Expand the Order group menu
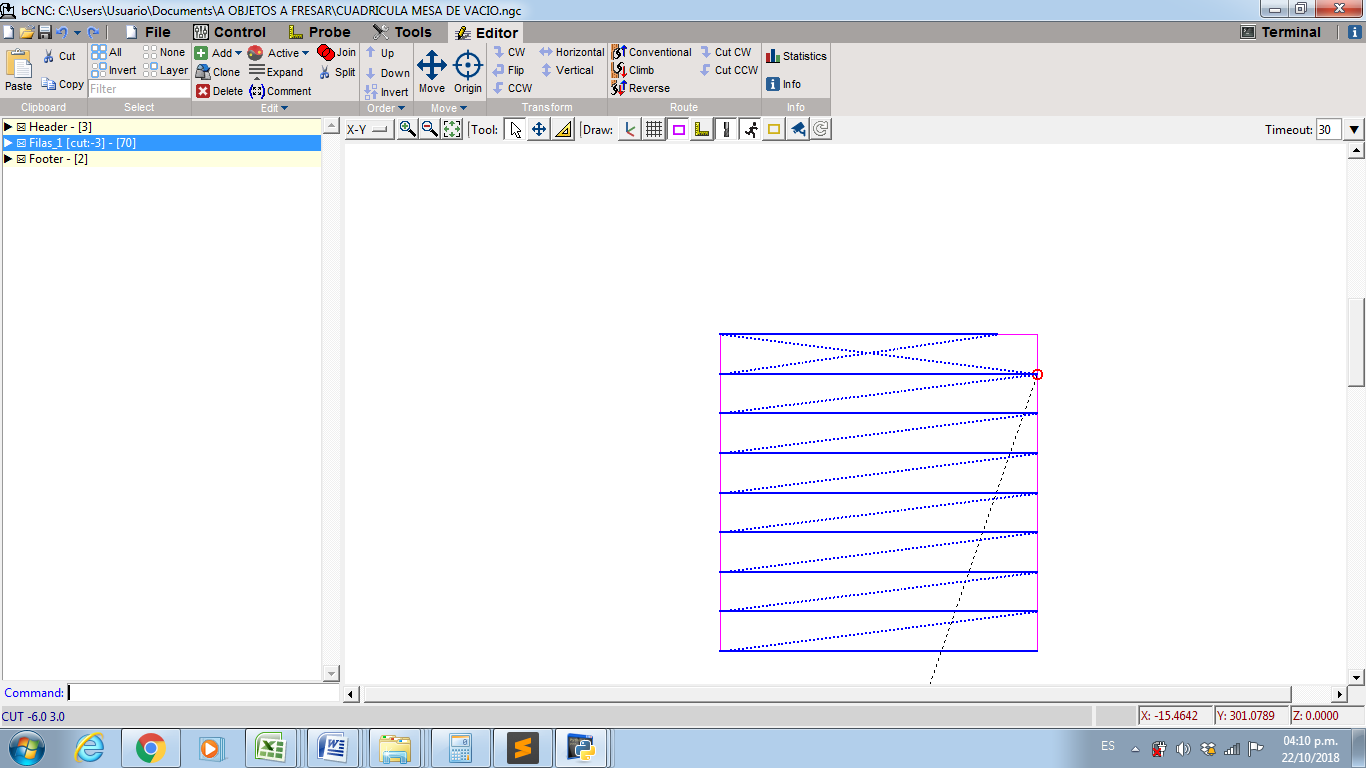The width and height of the screenshot is (1366, 768). click(385, 107)
